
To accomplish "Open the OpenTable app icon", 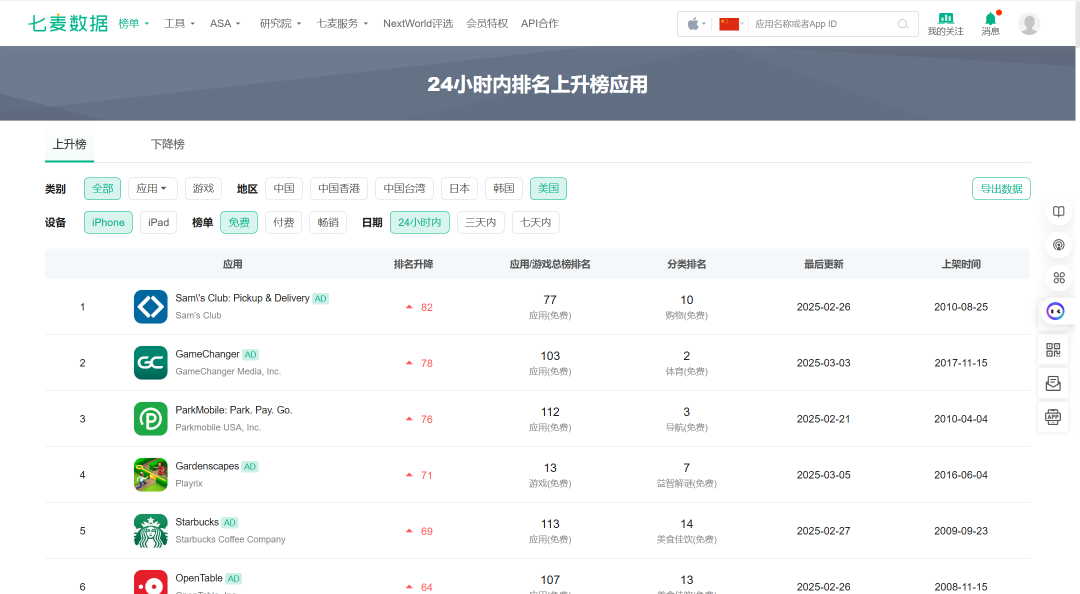I will coord(151,582).
